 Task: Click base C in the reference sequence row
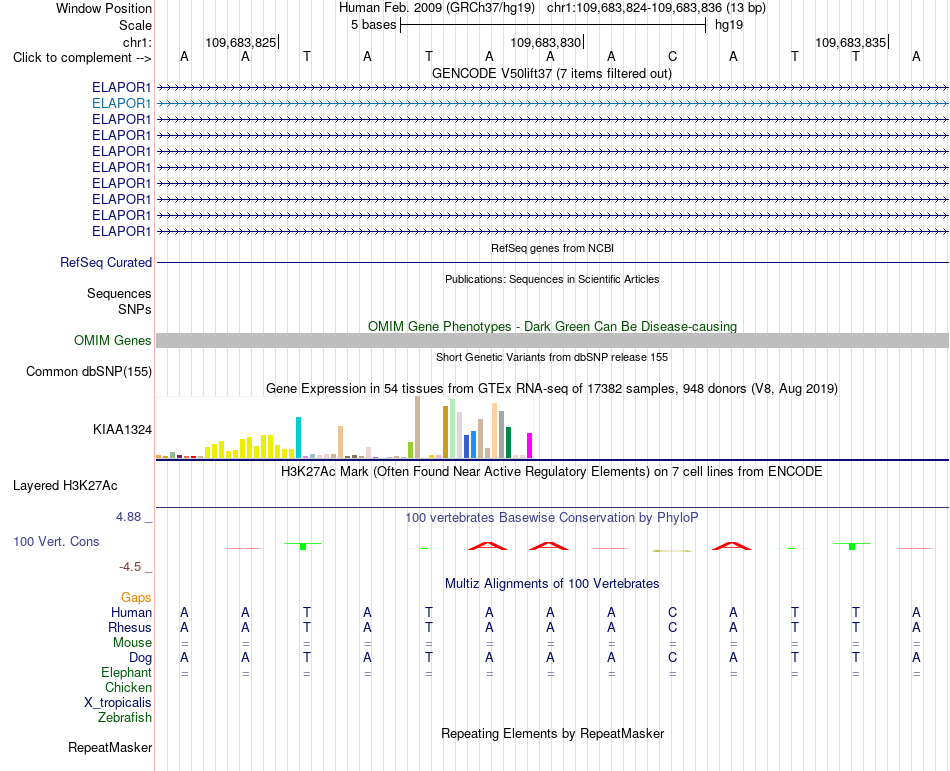(672, 57)
